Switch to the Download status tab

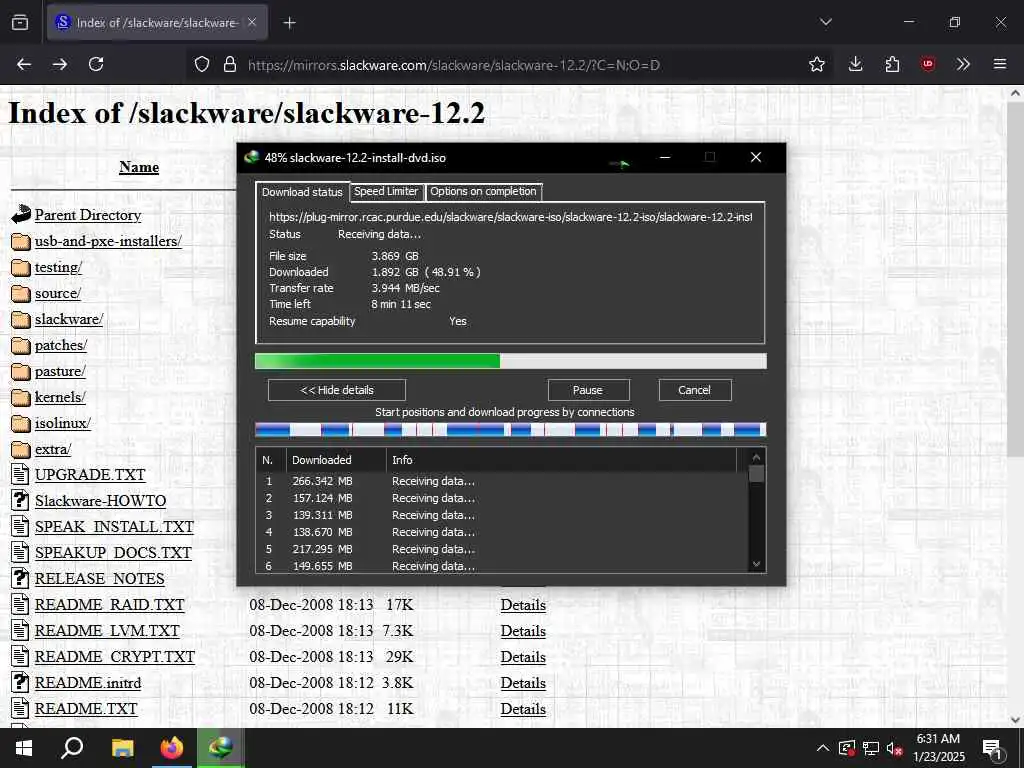point(302,192)
